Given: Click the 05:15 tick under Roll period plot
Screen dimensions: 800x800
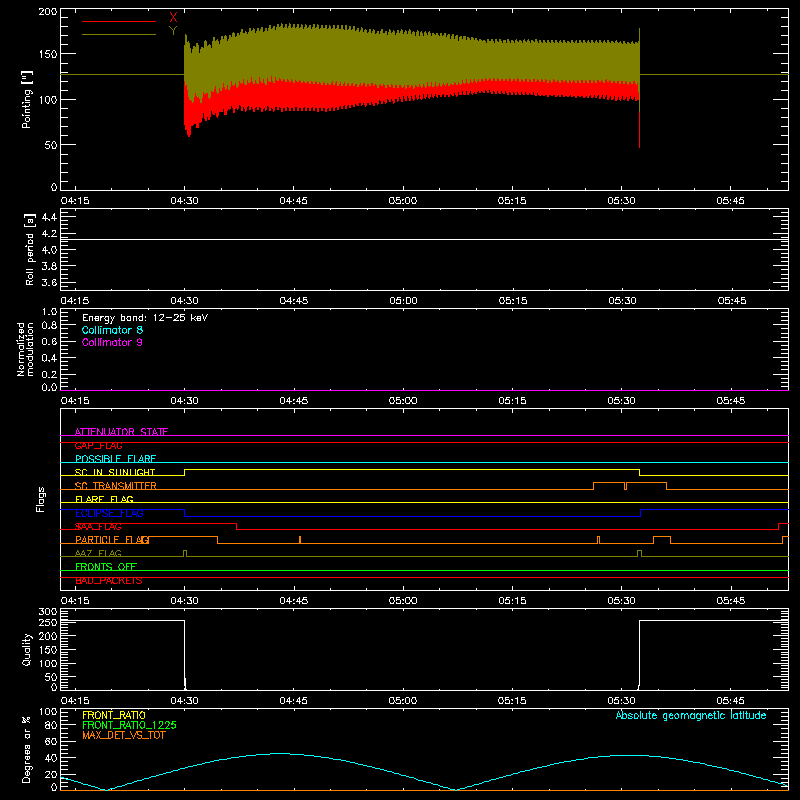Looking at the screenshot, I should tap(512, 301).
